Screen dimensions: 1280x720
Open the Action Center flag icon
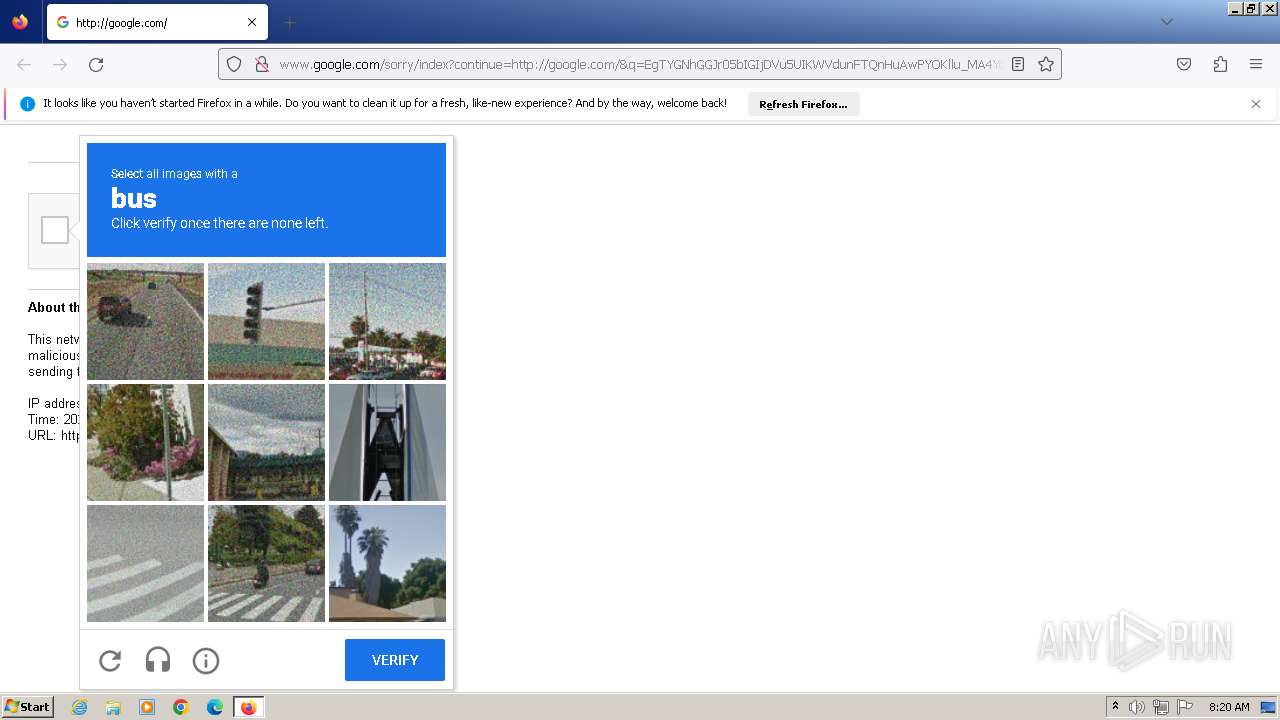[x=1185, y=707]
